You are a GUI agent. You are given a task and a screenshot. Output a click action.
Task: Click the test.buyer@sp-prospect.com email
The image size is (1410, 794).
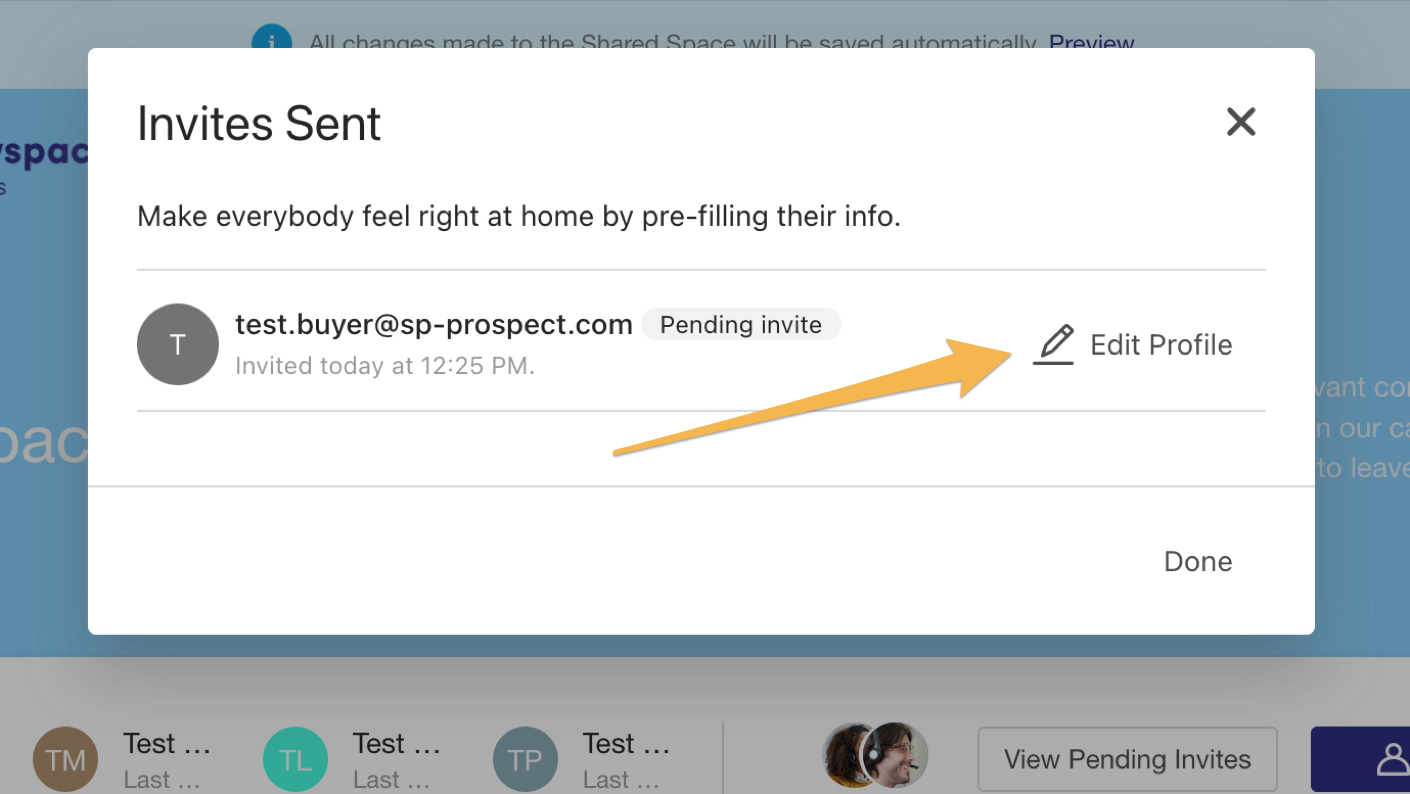point(434,325)
